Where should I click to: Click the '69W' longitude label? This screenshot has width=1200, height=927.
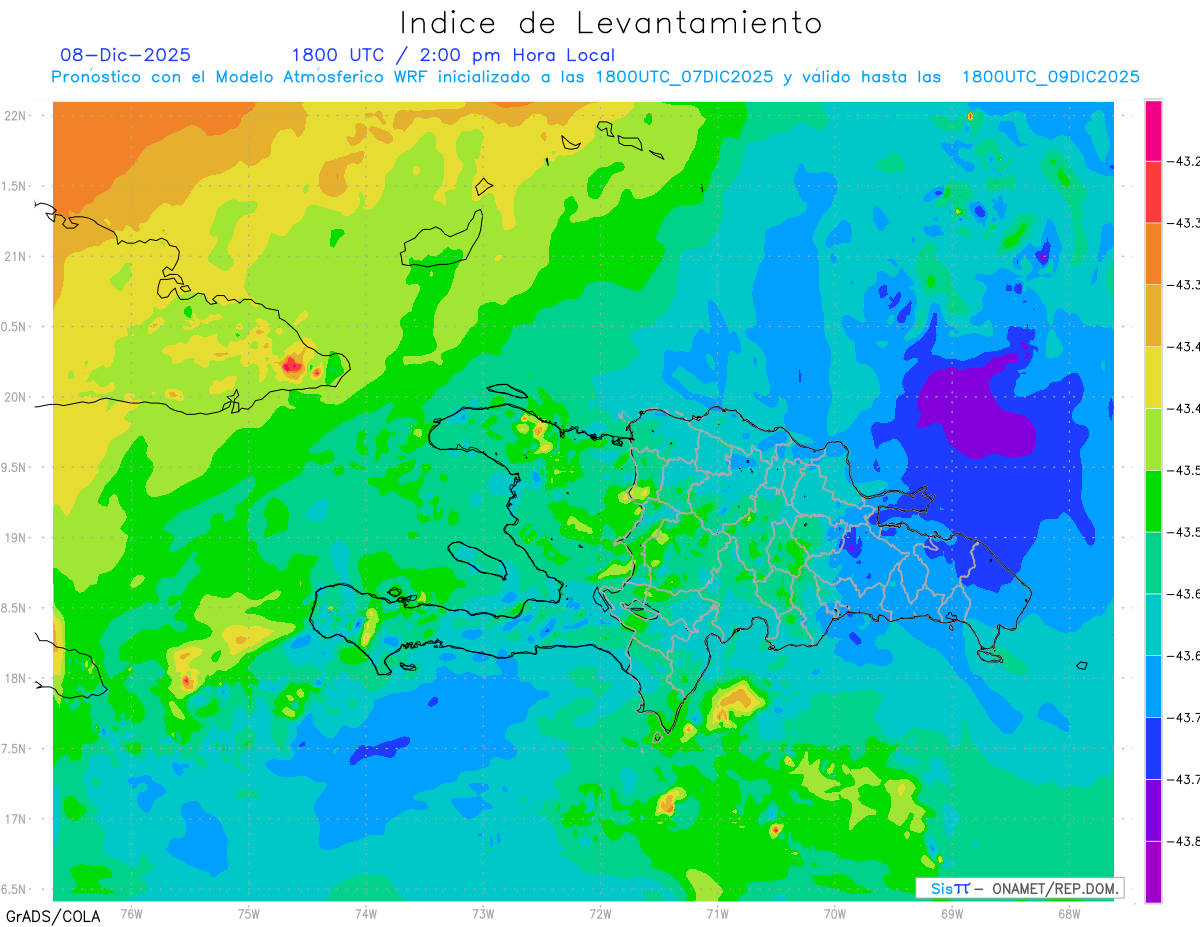(x=952, y=913)
